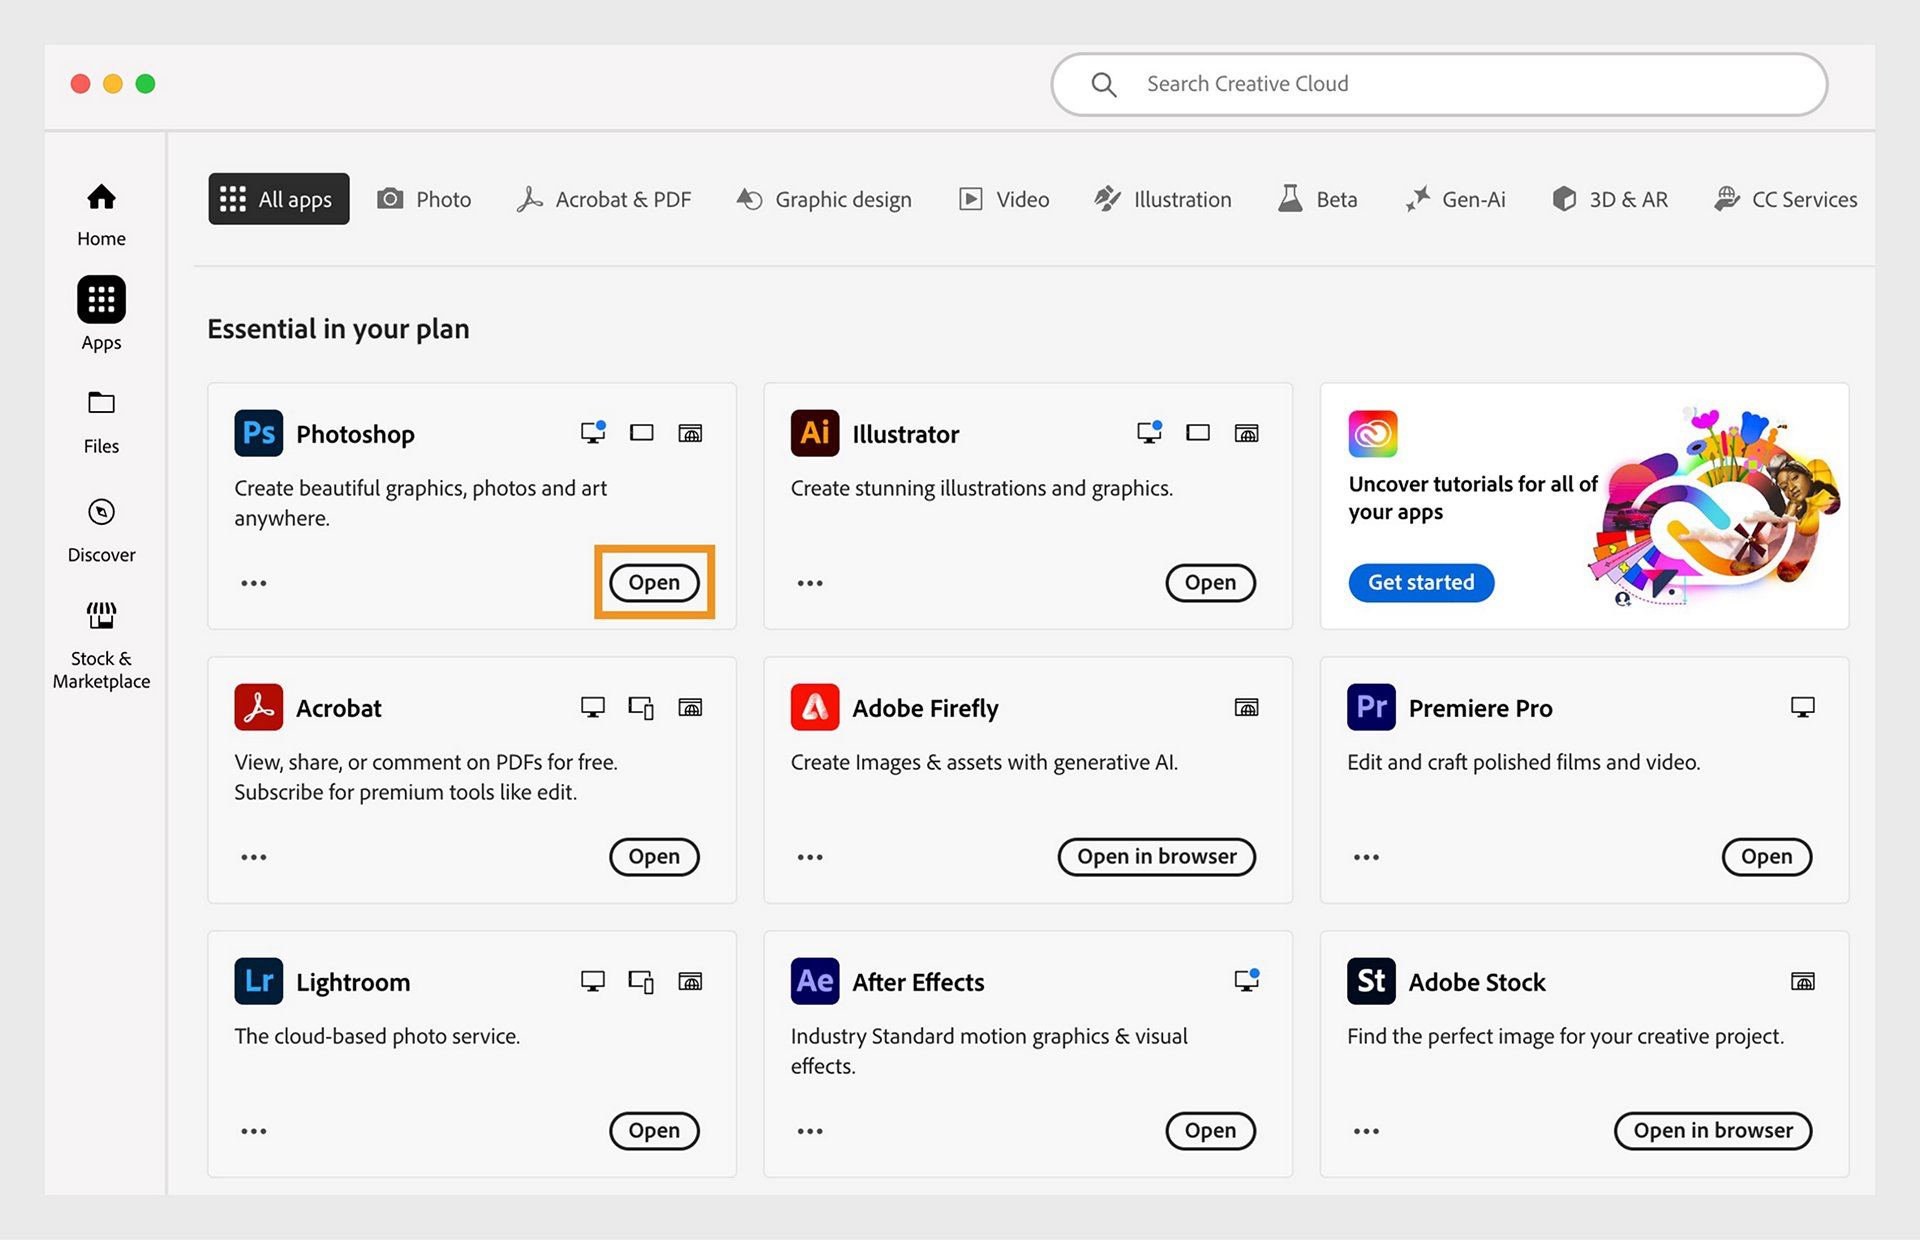Open After Effects with its Open button
The height and width of the screenshot is (1240, 1920).
click(1210, 1130)
